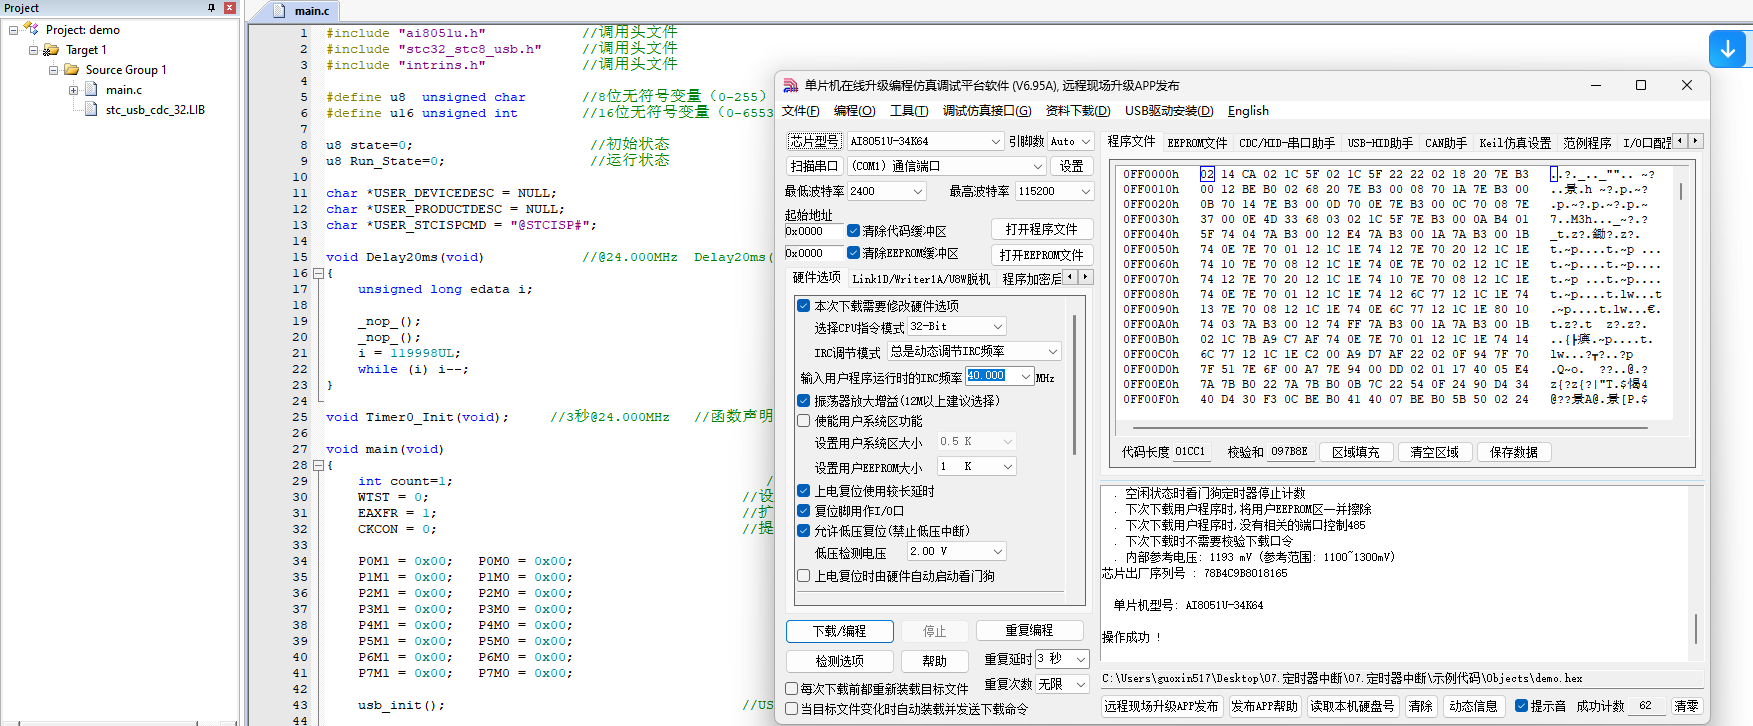Toggle 清除EEPROM缓冲区 checkbox
The height and width of the screenshot is (726, 1753).
[x=853, y=253]
